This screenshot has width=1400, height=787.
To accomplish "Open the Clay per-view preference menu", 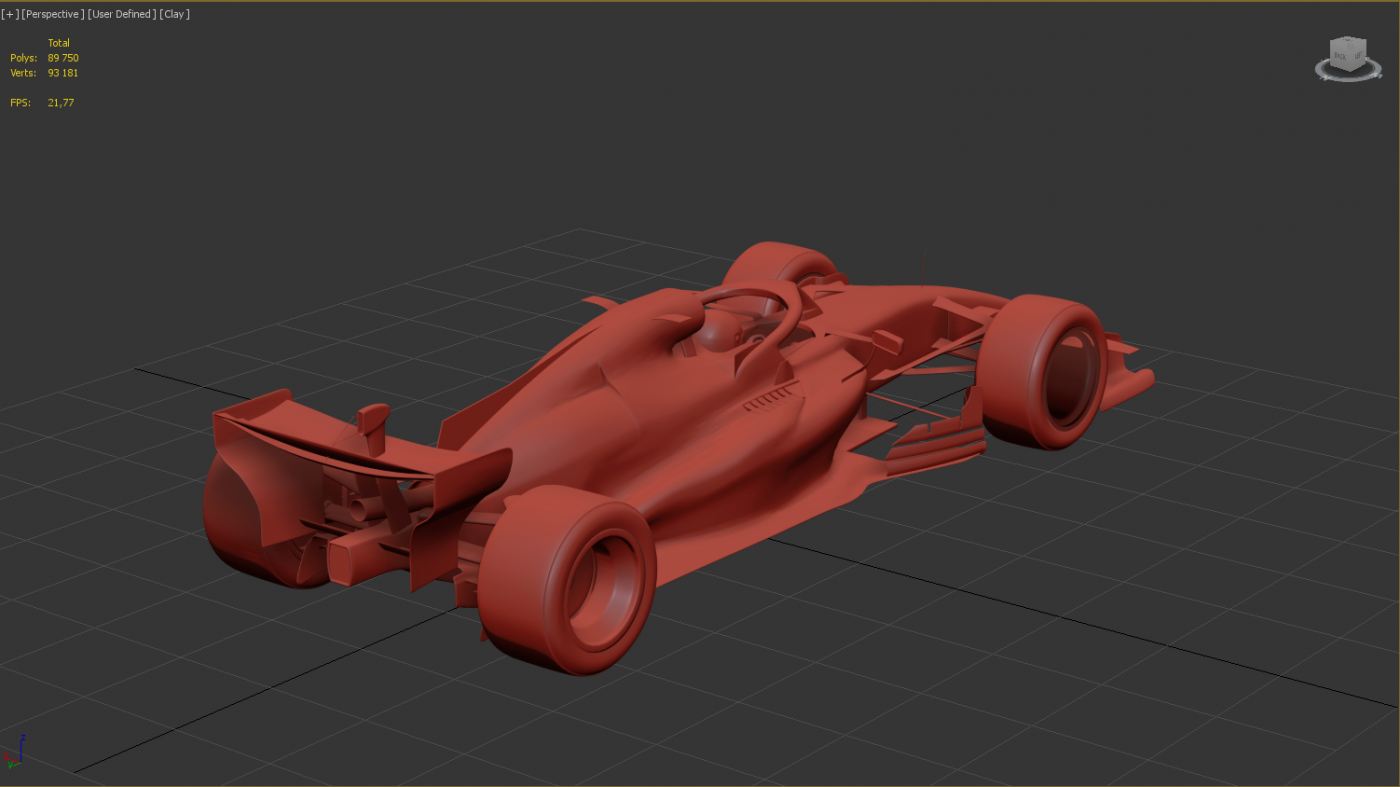I will pyautogui.click(x=174, y=14).
